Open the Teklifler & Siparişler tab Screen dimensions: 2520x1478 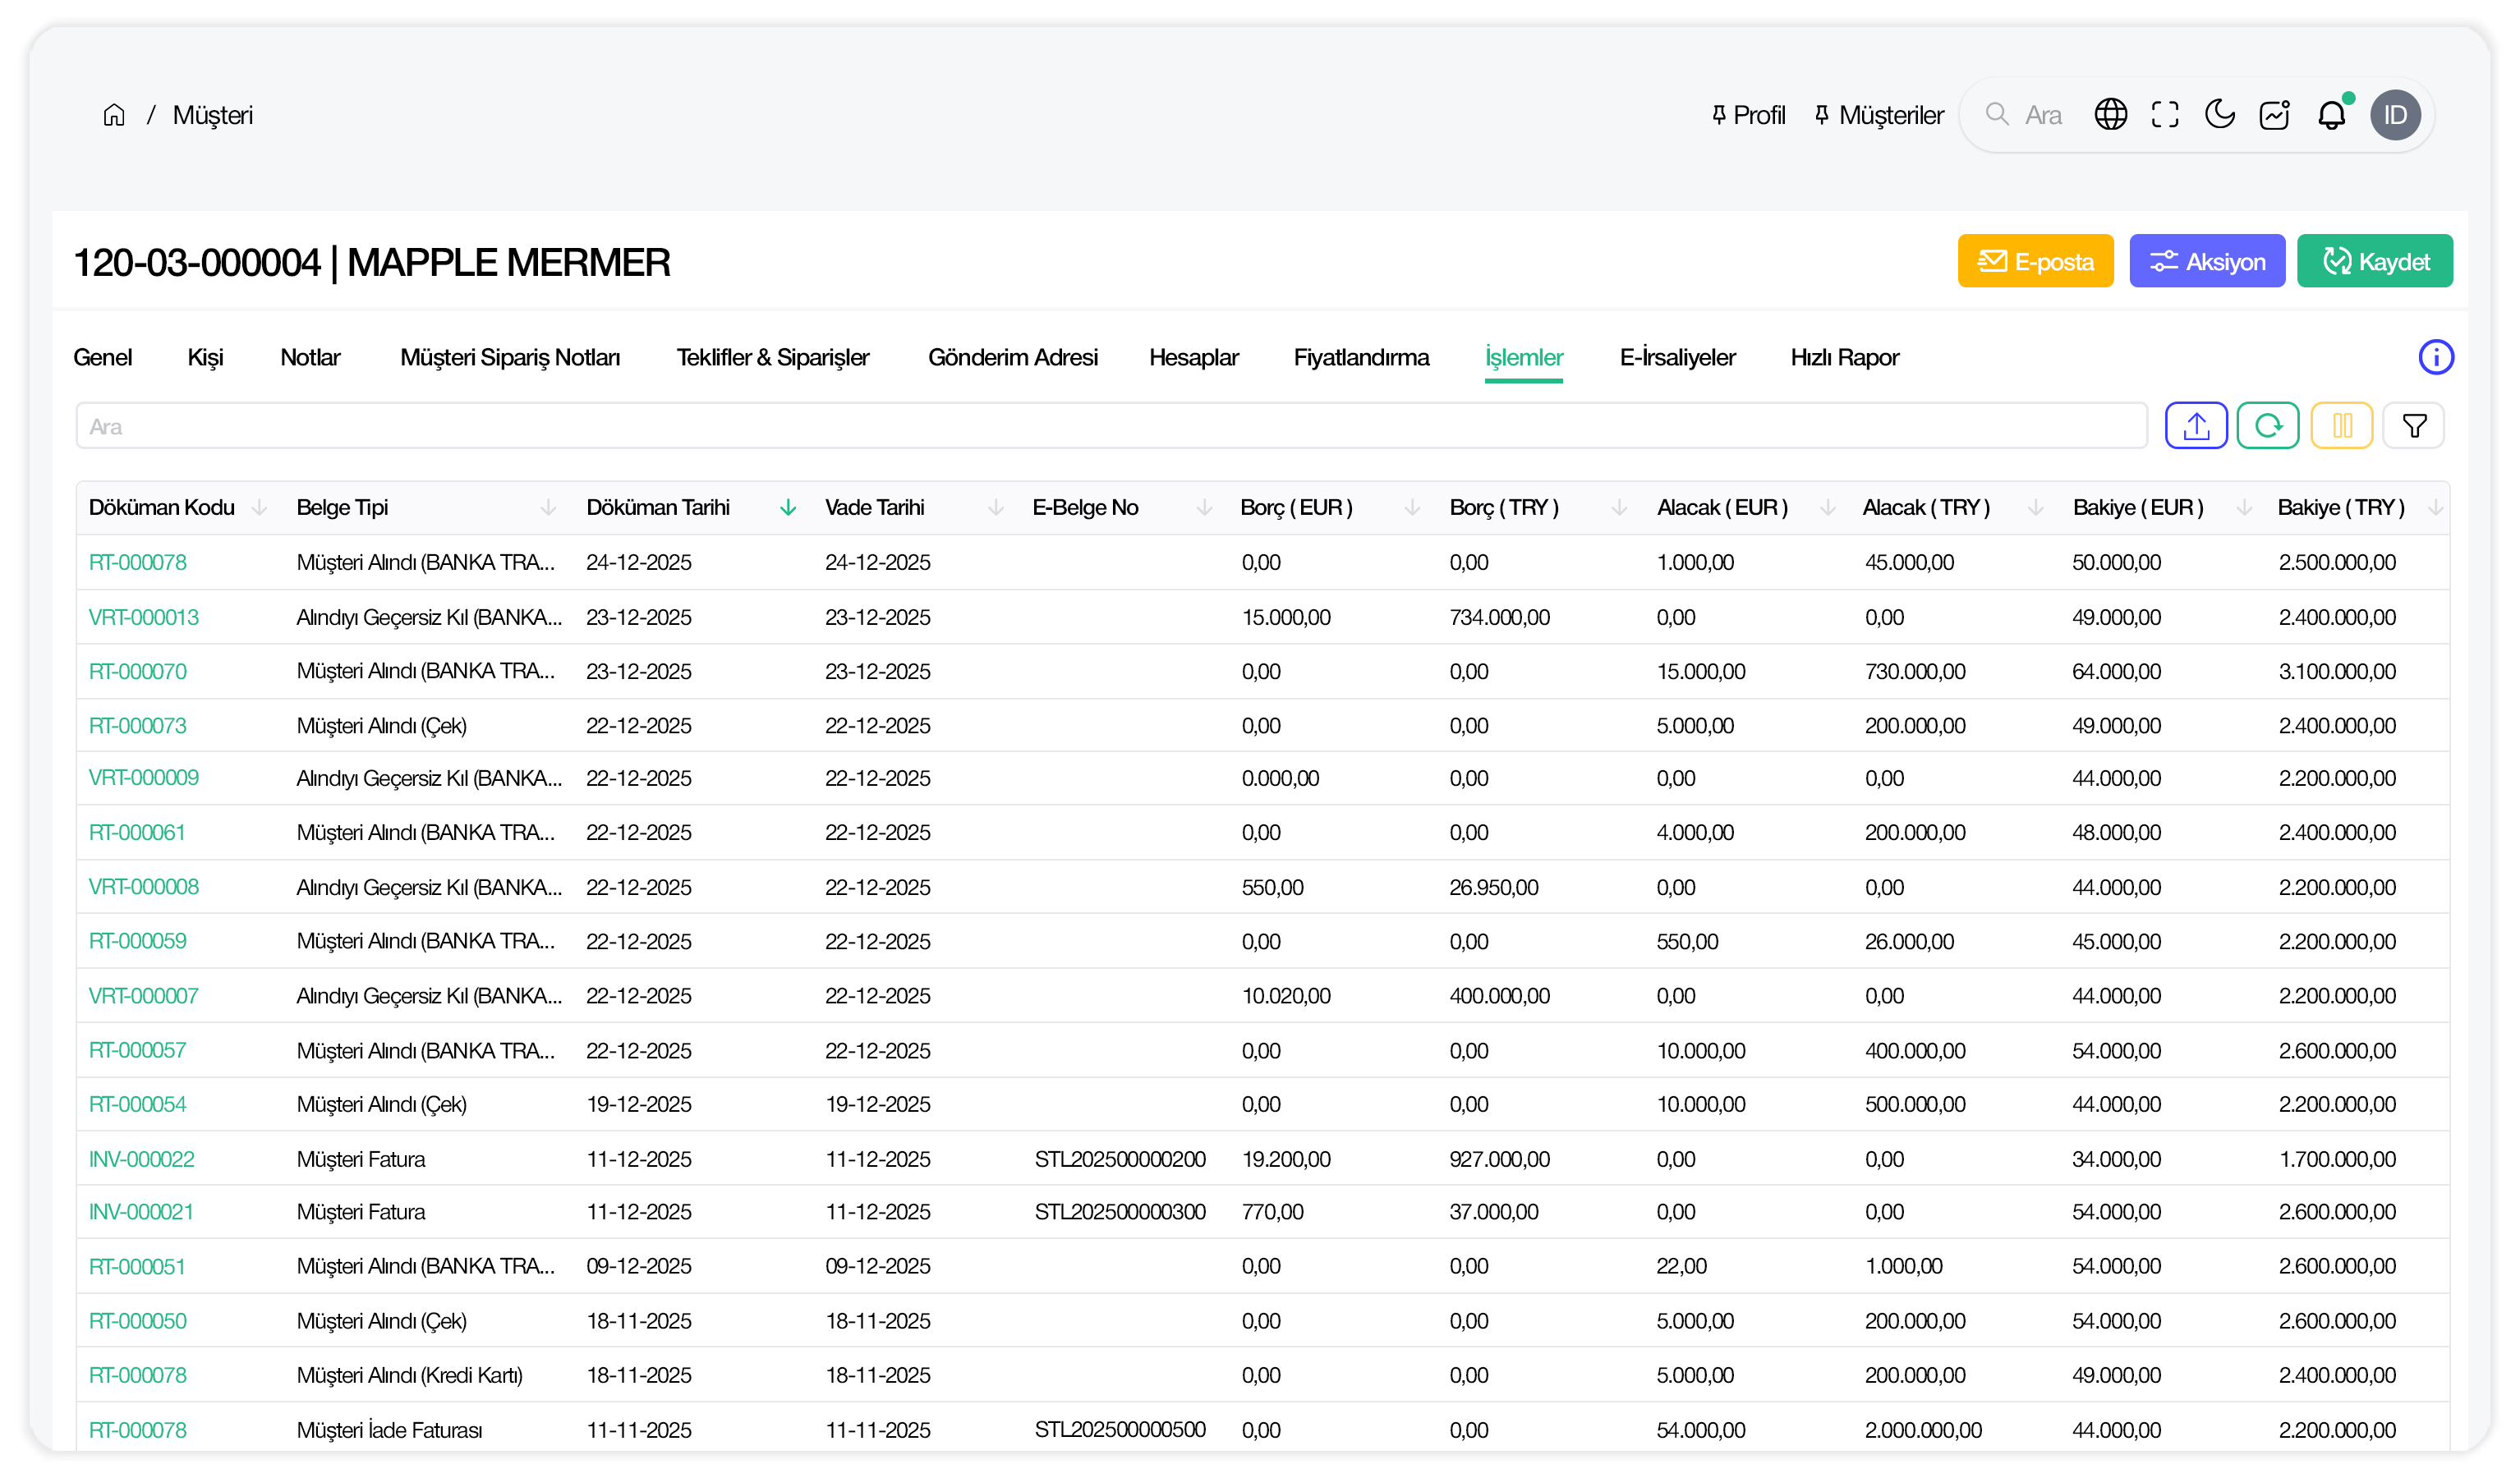pos(772,358)
